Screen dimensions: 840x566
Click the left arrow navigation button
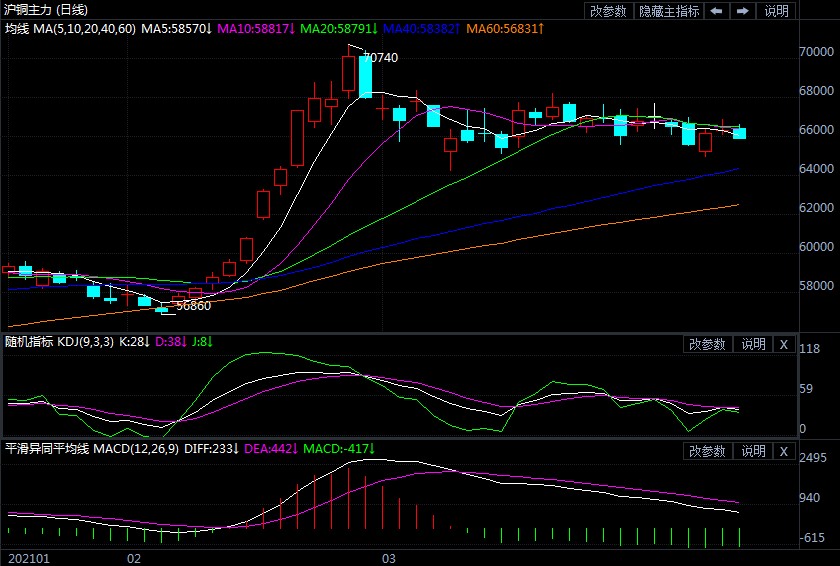716,11
